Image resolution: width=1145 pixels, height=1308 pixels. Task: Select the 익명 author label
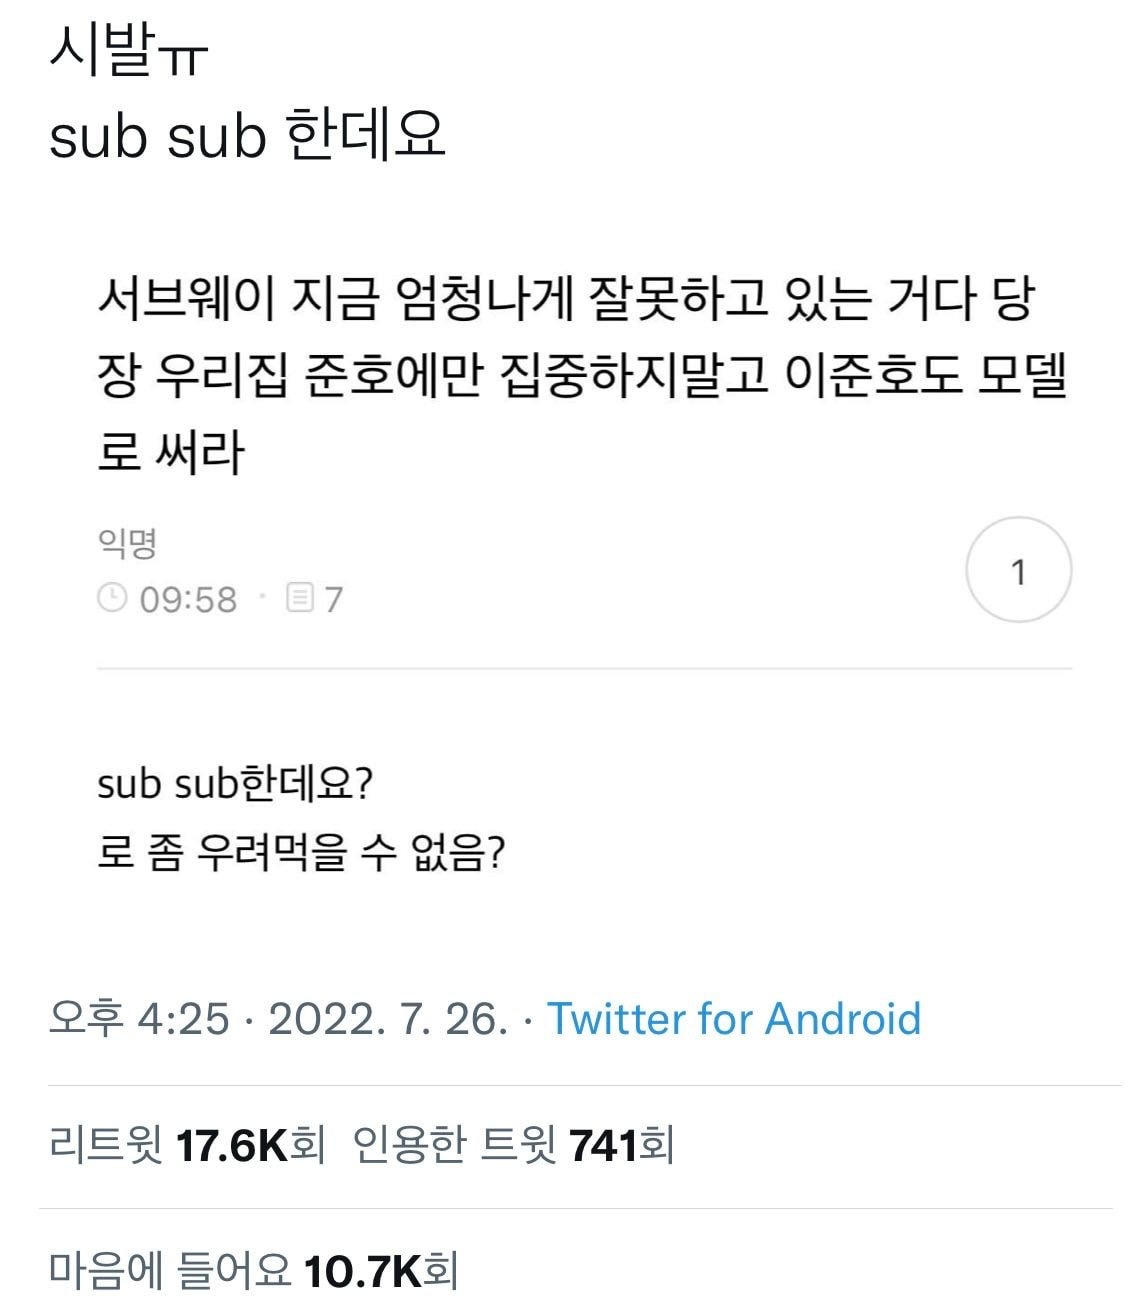click(x=127, y=544)
